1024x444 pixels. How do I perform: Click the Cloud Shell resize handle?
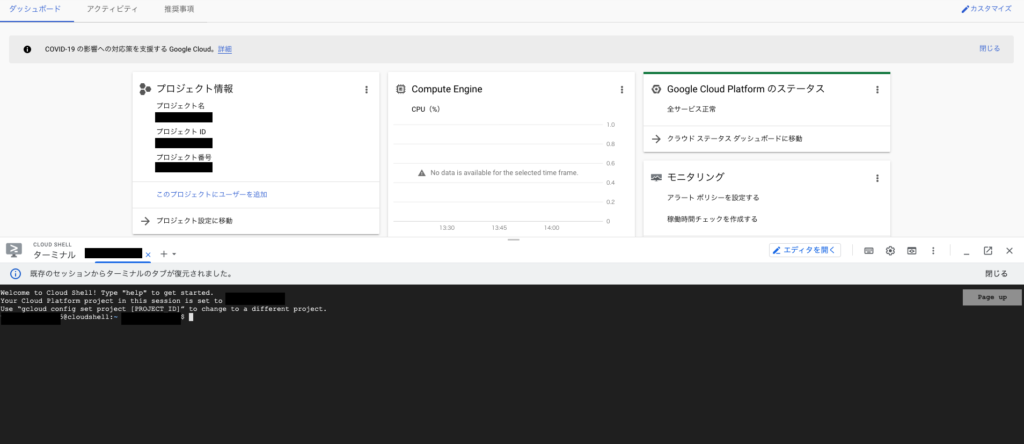(513, 240)
